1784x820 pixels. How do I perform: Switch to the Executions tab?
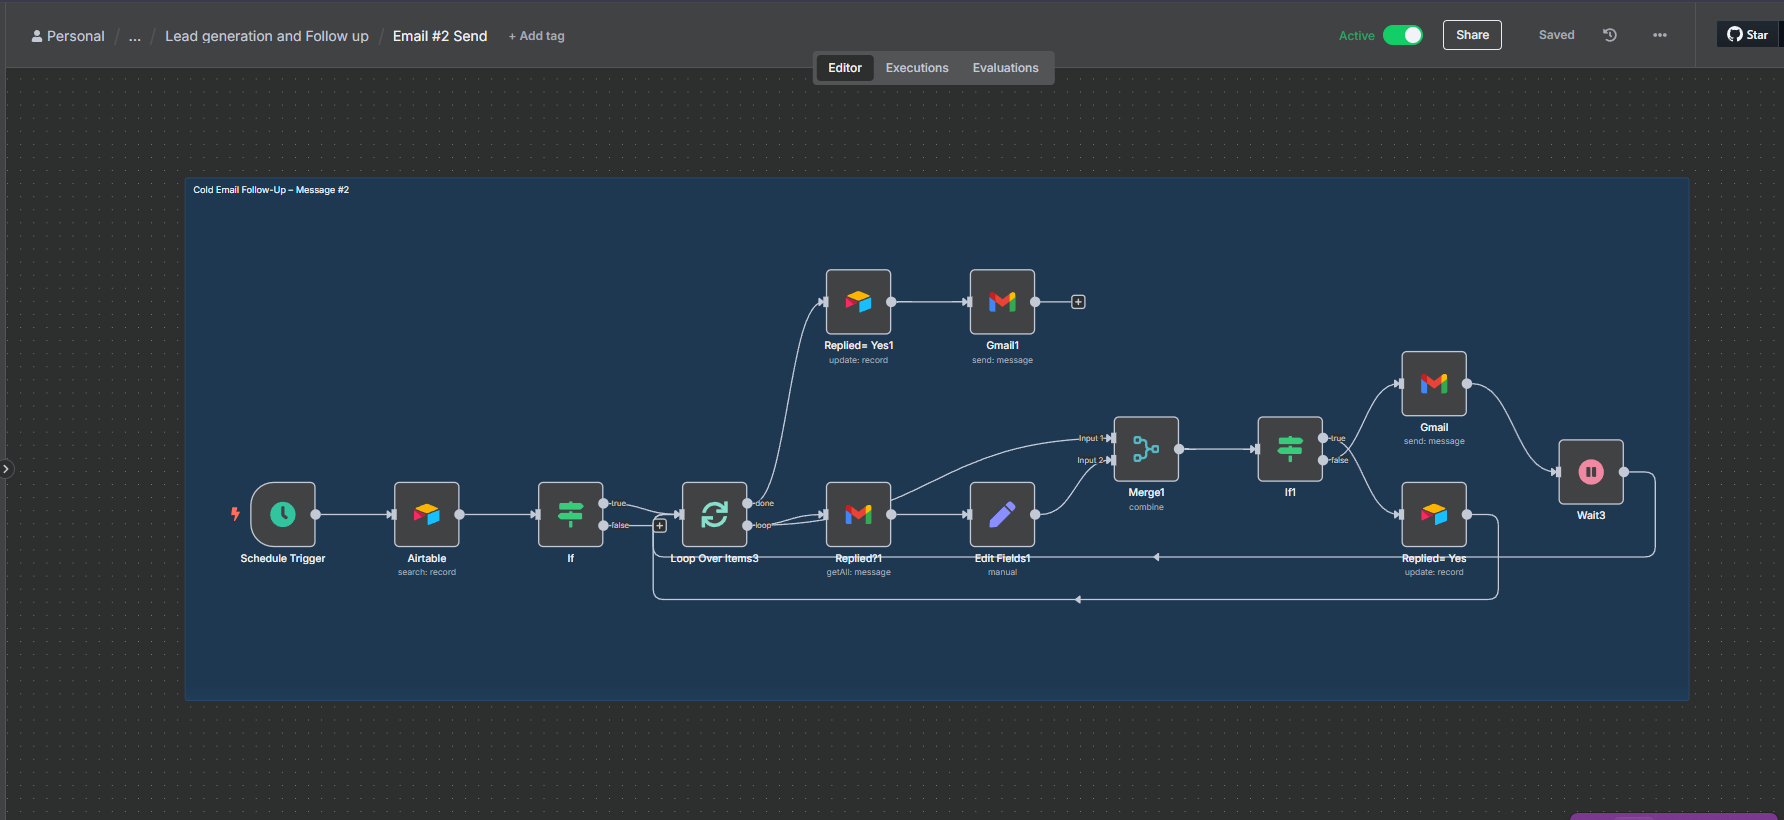tap(917, 68)
